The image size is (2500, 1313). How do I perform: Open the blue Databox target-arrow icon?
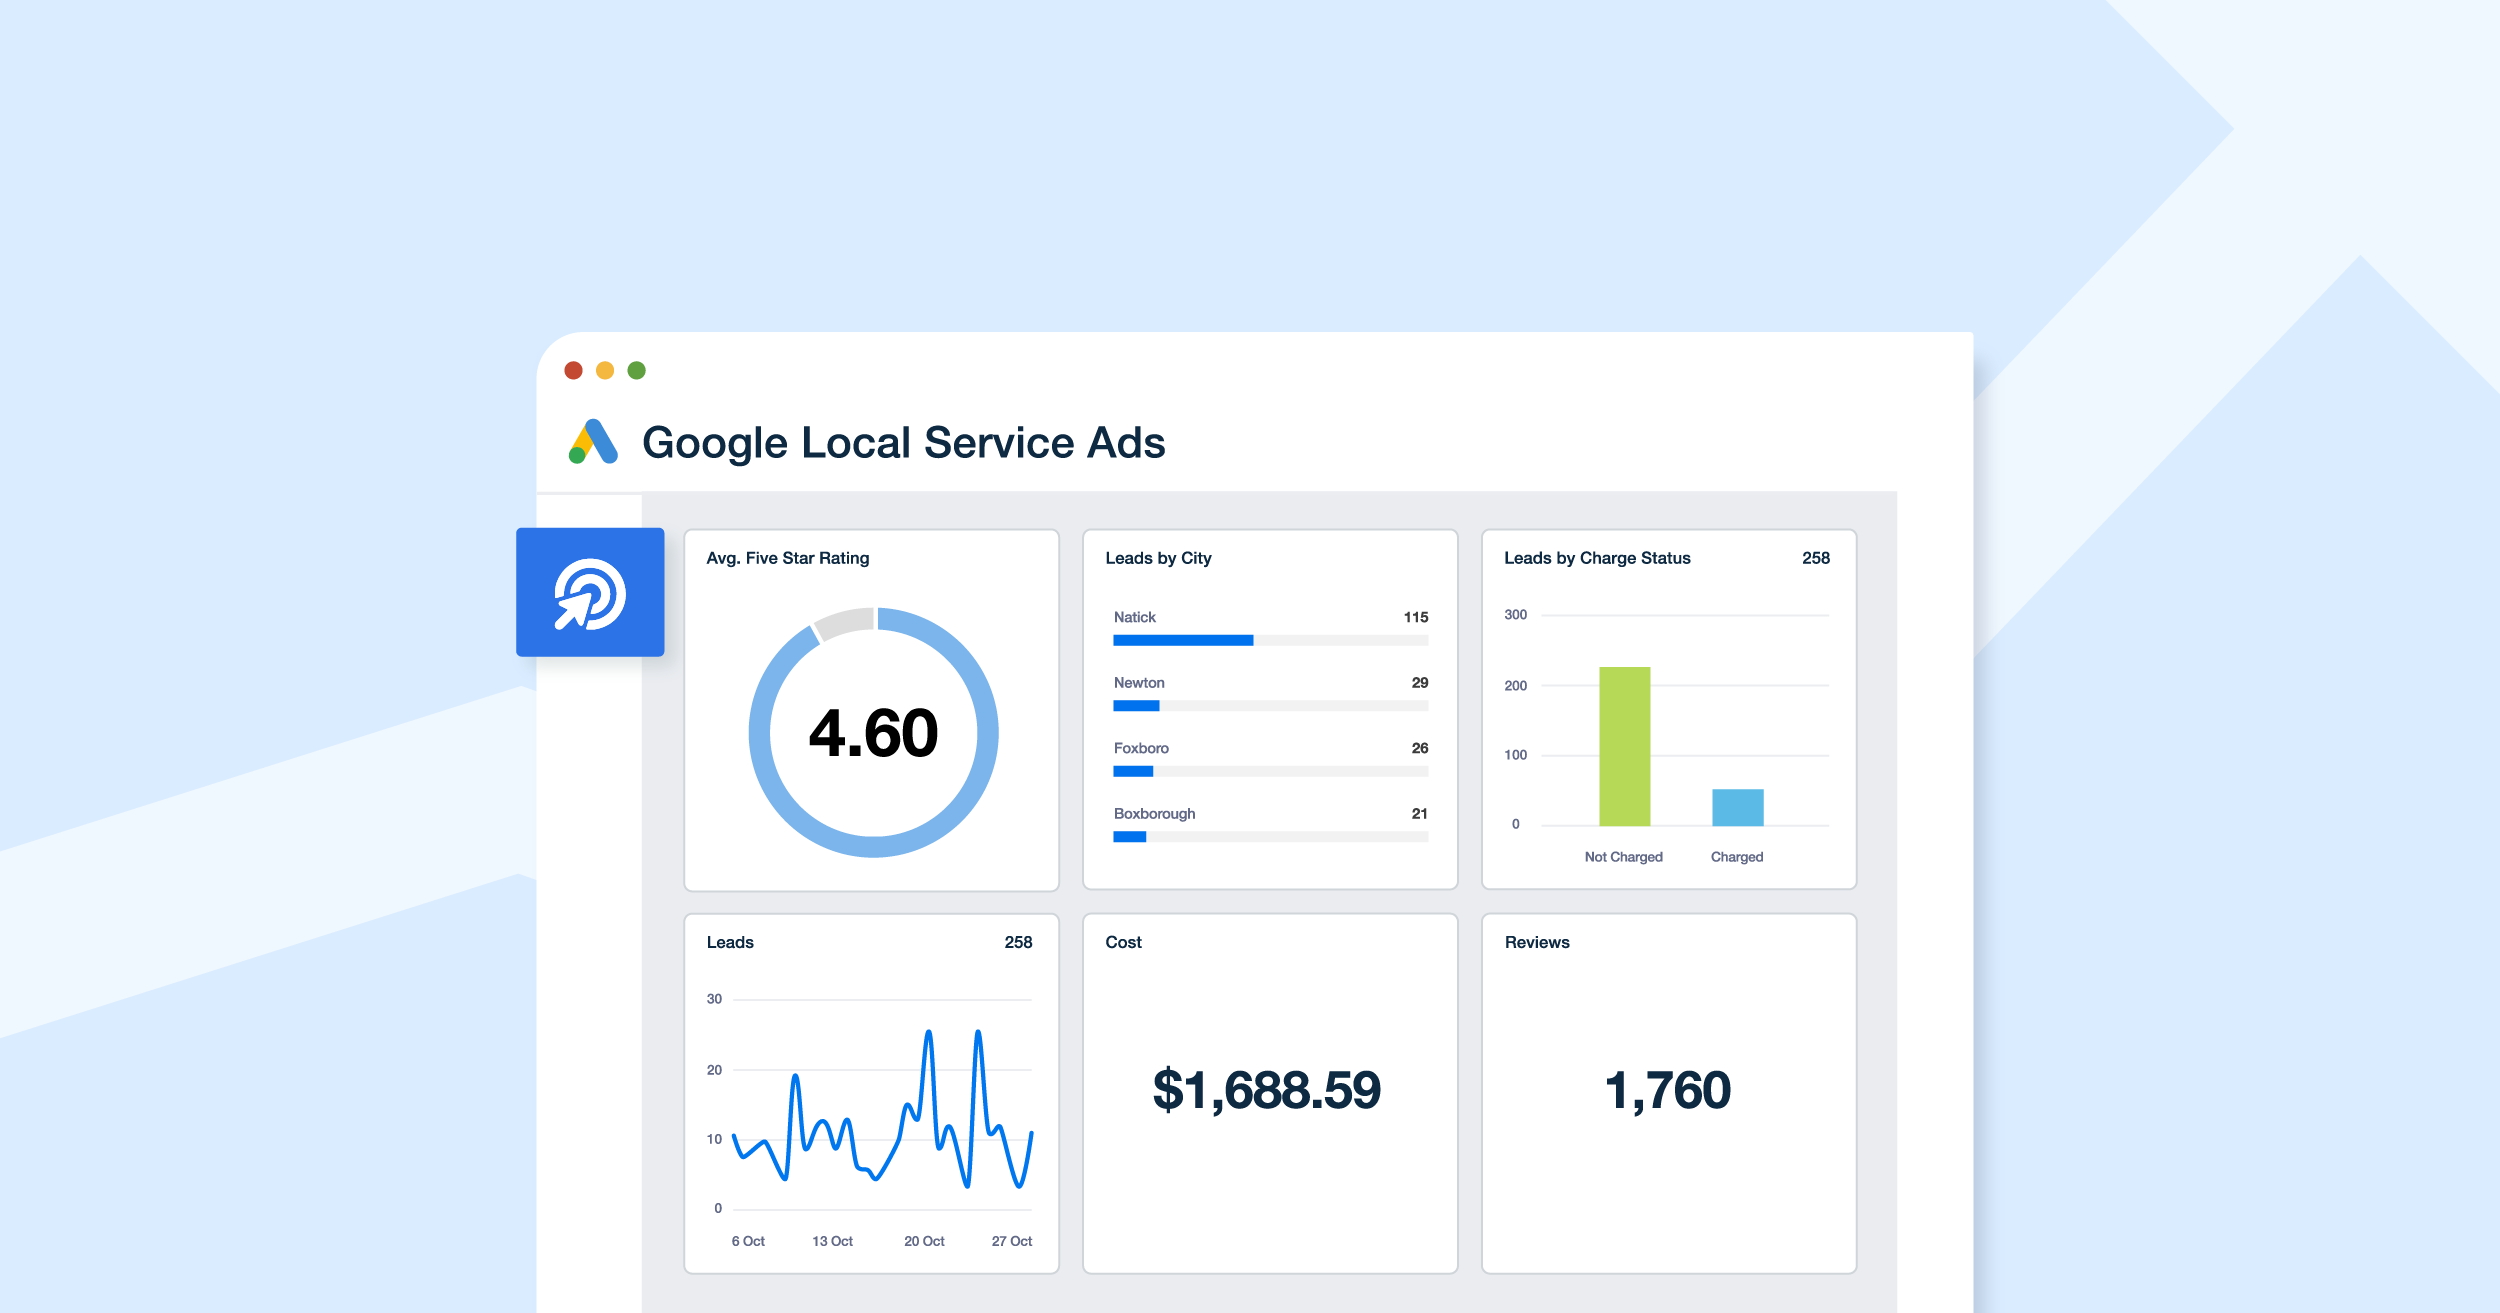pos(590,591)
